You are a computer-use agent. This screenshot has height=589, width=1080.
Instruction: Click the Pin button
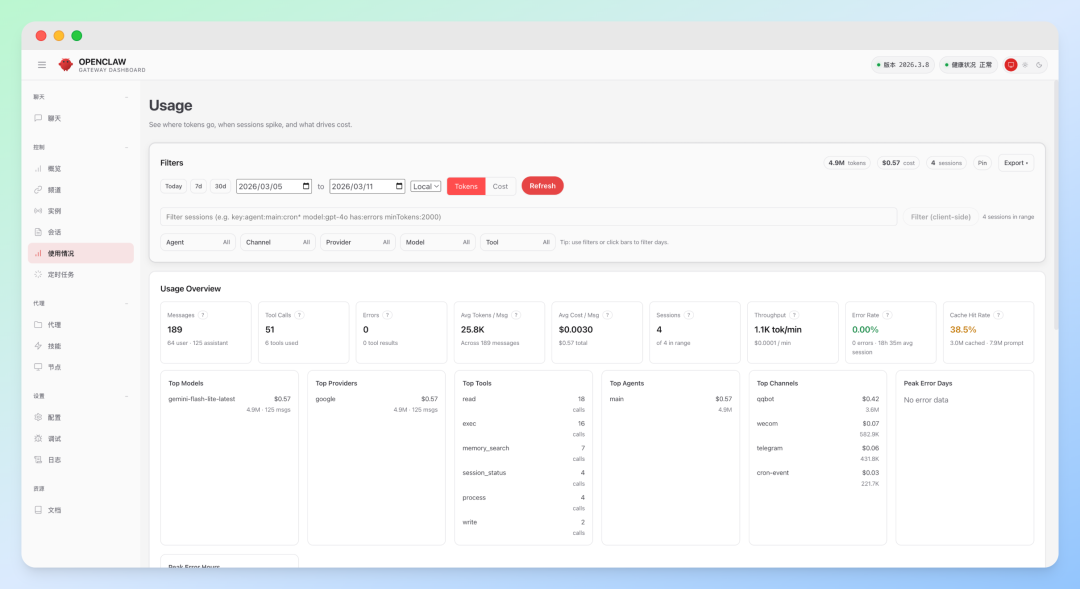pyautogui.click(x=982, y=163)
